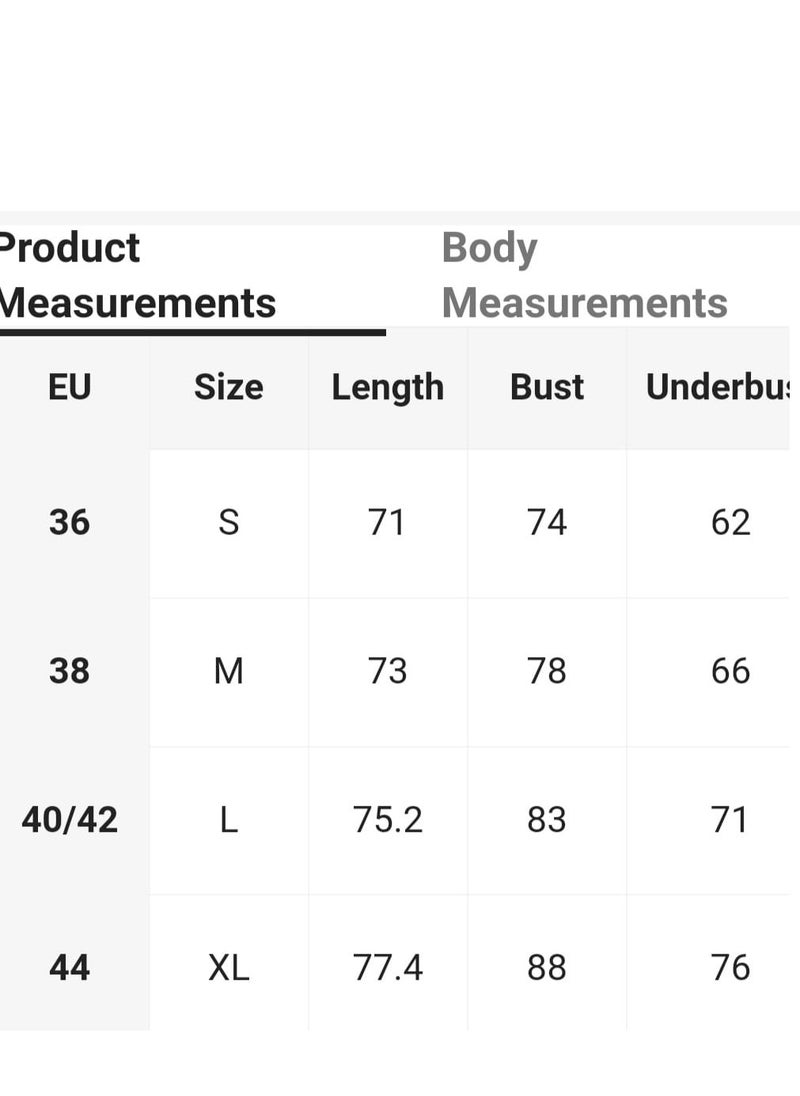Viewport: 800px width, 1096px height.
Task: Select the EU 36 row label
Action: pyautogui.click(x=70, y=522)
